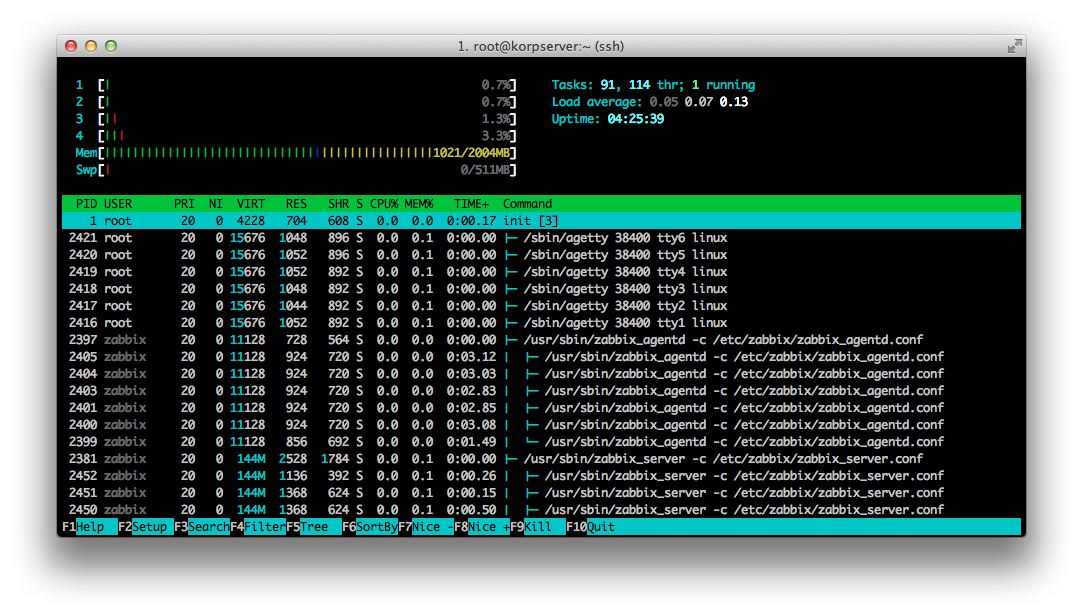This screenshot has height=616, width=1083.
Task: Click CPU 3 usage meter showing 1.3%
Action: (296, 119)
